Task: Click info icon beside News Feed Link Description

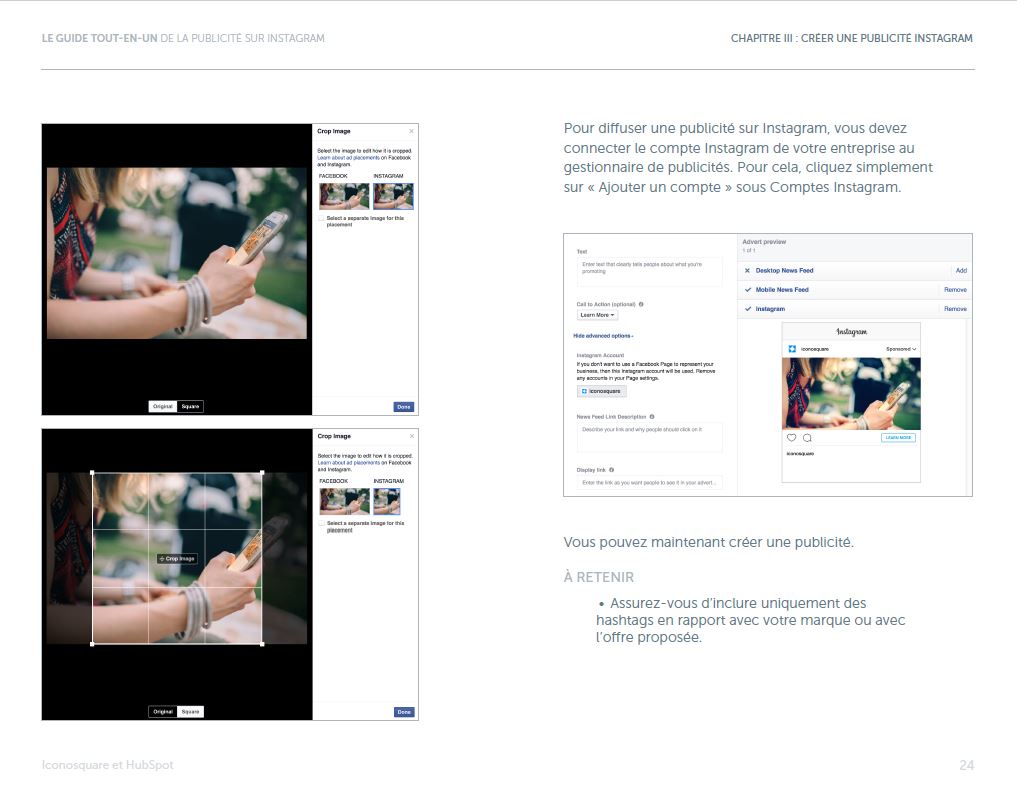Action: click(x=652, y=417)
